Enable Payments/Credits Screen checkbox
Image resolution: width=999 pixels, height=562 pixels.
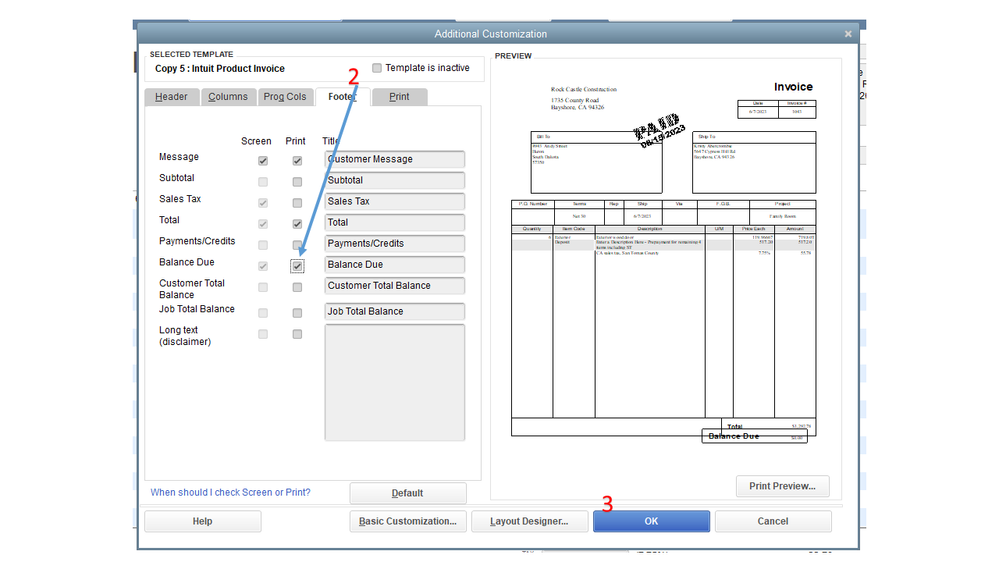[x=262, y=245]
